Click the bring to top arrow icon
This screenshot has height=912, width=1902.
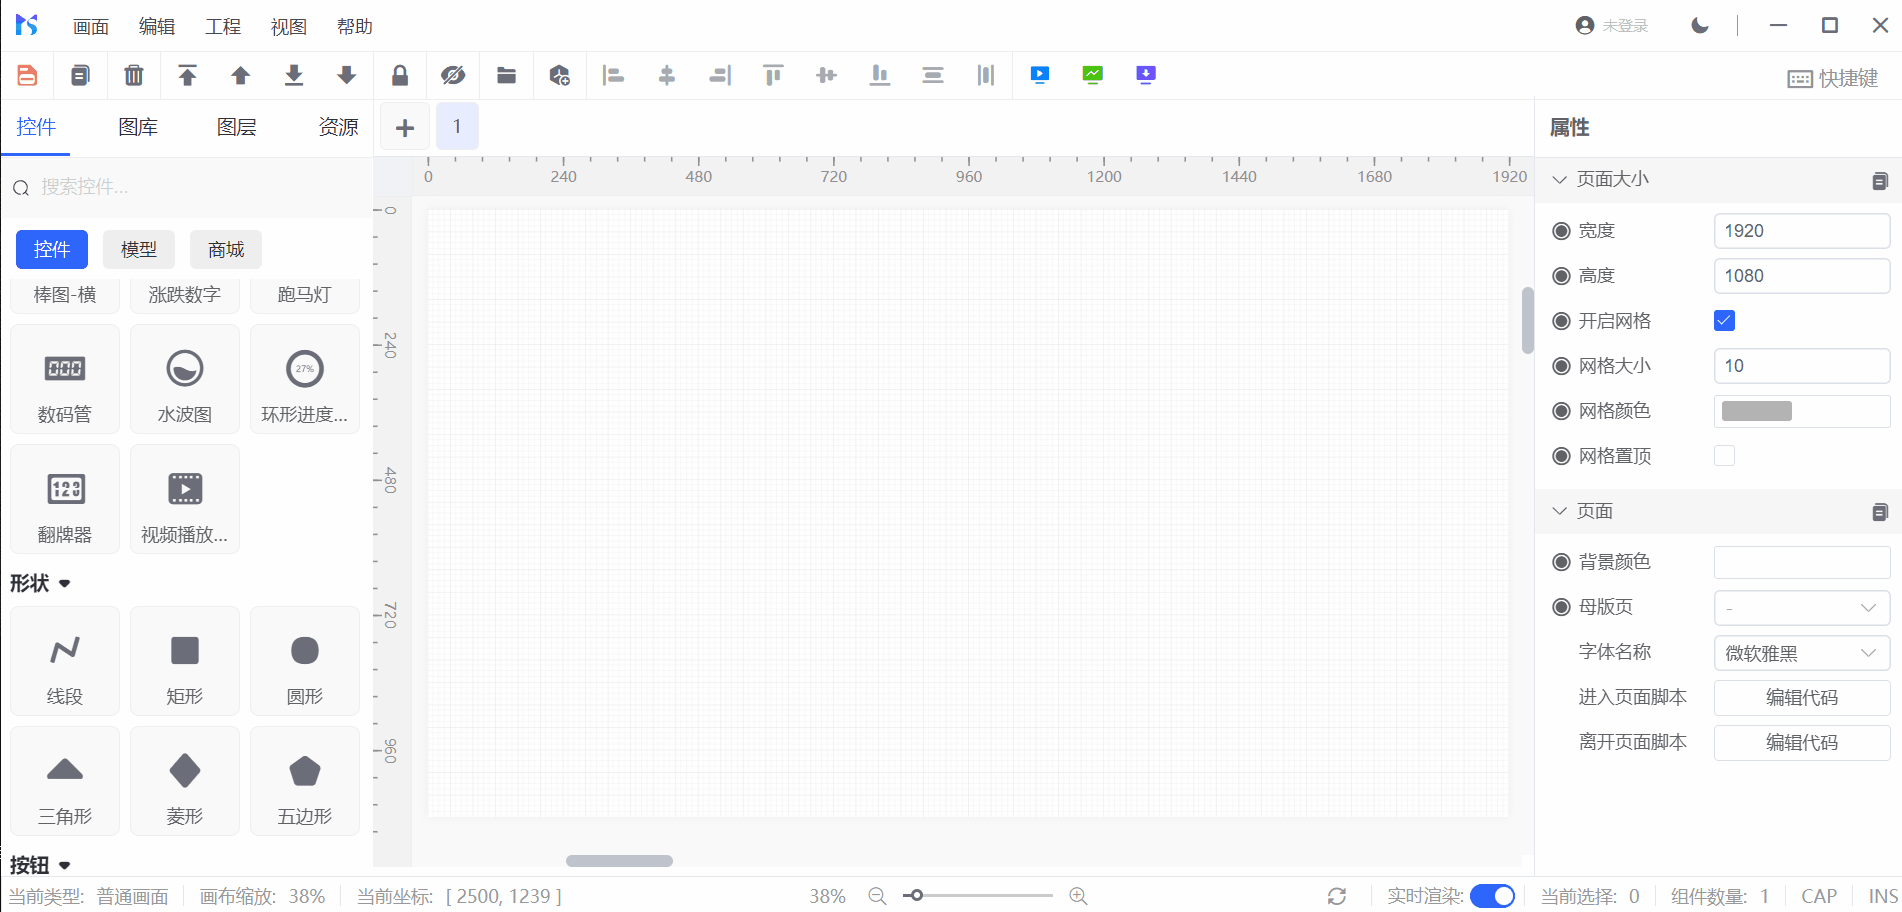coord(187,75)
